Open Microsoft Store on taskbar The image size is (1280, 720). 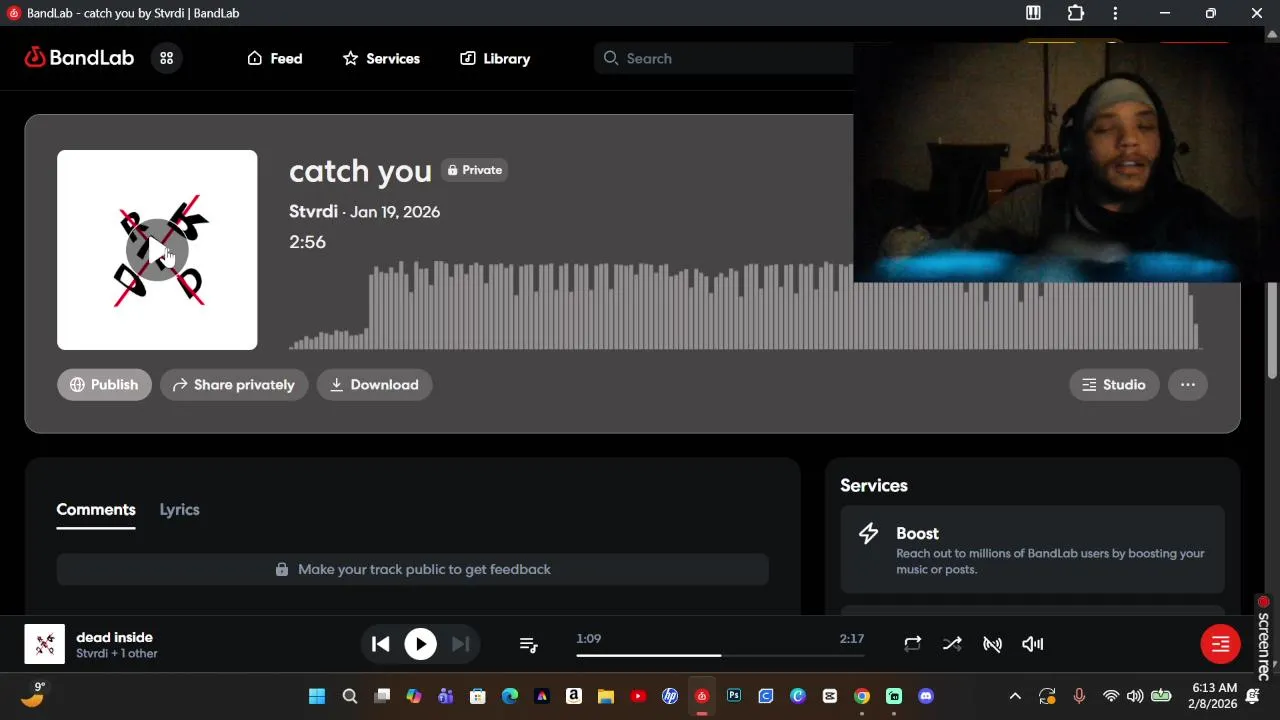[x=478, y=696]
